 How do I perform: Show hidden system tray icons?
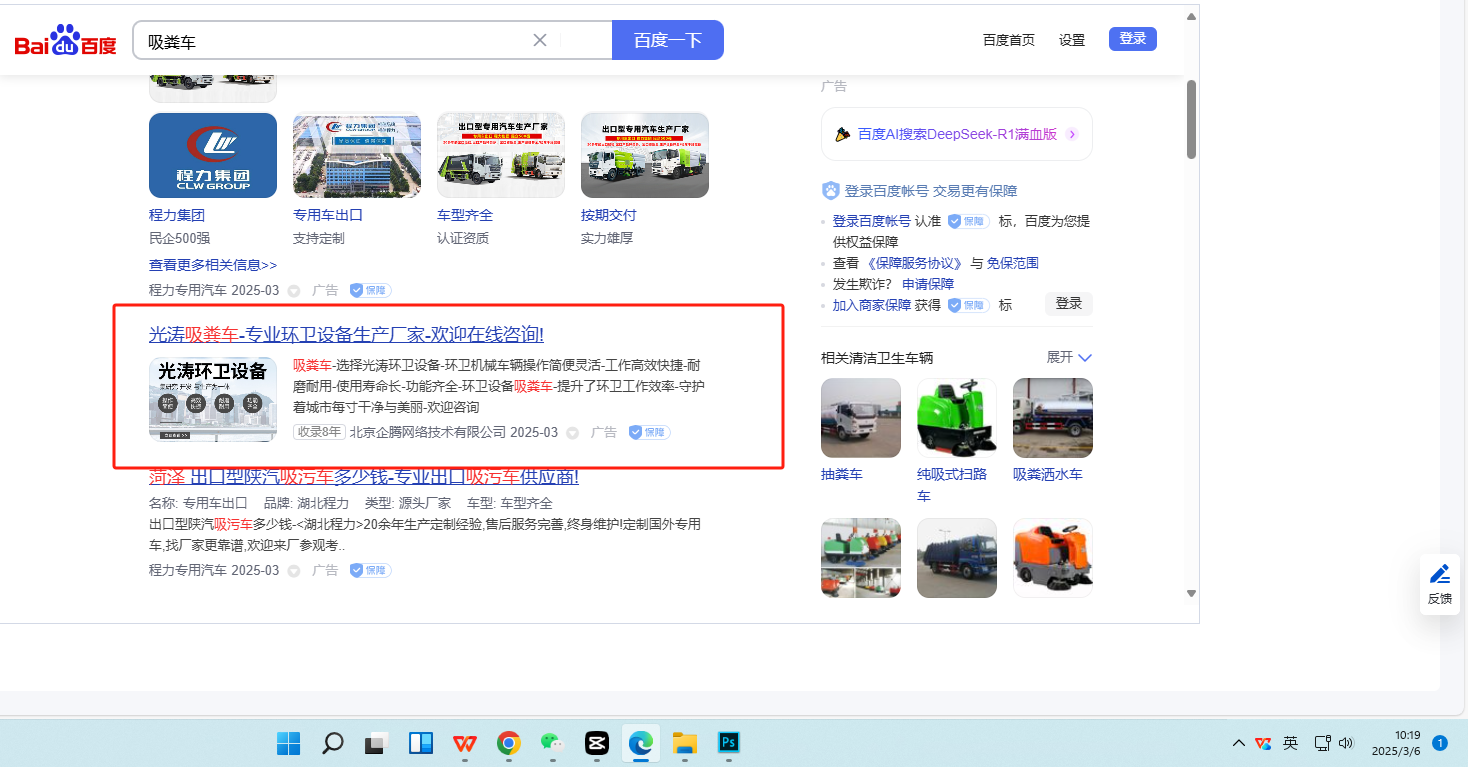[1239, 743]
